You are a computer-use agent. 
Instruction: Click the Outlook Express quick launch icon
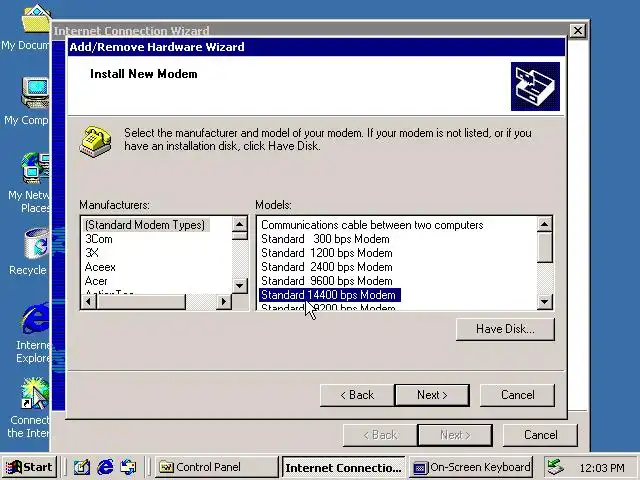128,467
